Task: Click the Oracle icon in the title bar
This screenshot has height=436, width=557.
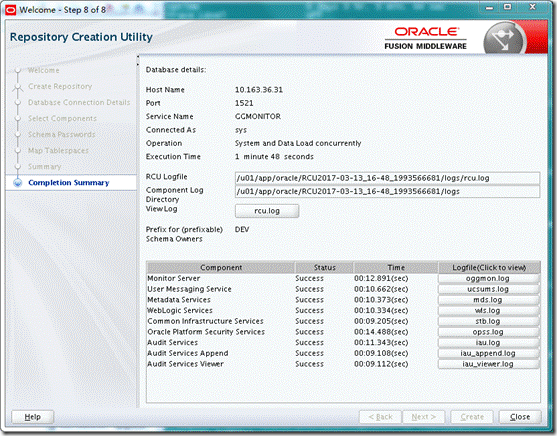Action: [x=11, y=10]
